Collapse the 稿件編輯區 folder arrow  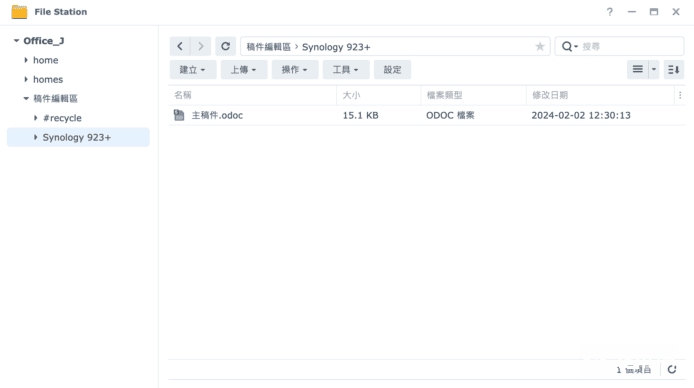pyautogui.click(x=26, y=98)
